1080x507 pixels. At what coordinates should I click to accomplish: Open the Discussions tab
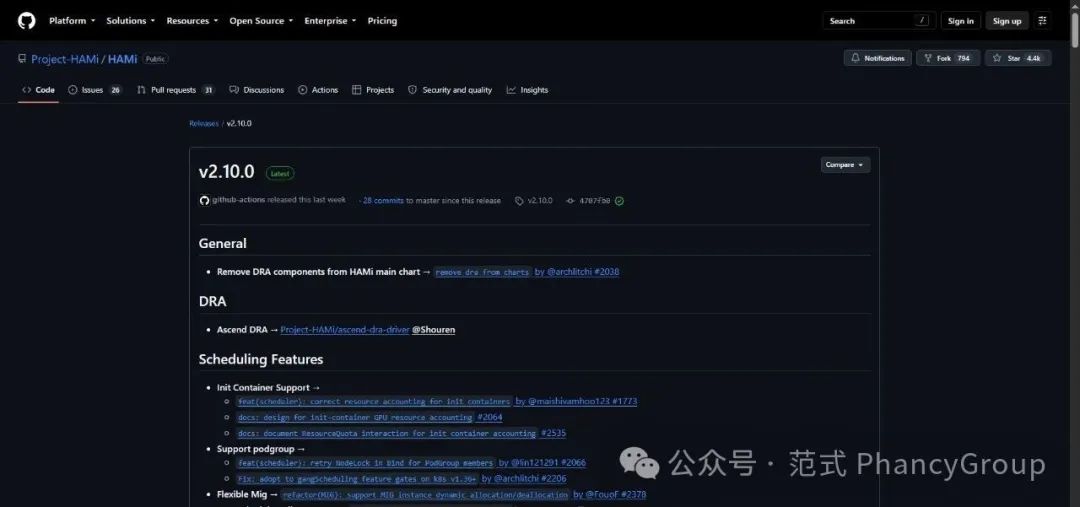(x=256, y=90)
